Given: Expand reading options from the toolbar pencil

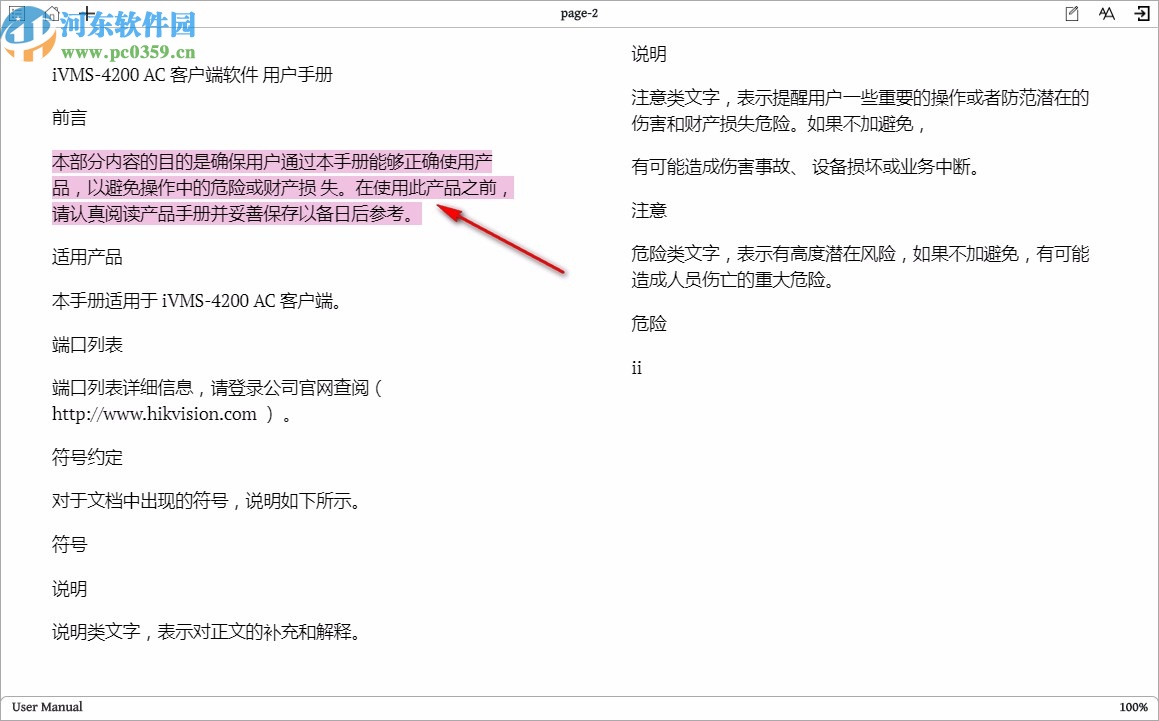Looking at the screenshot, I should pos(1071,13).
